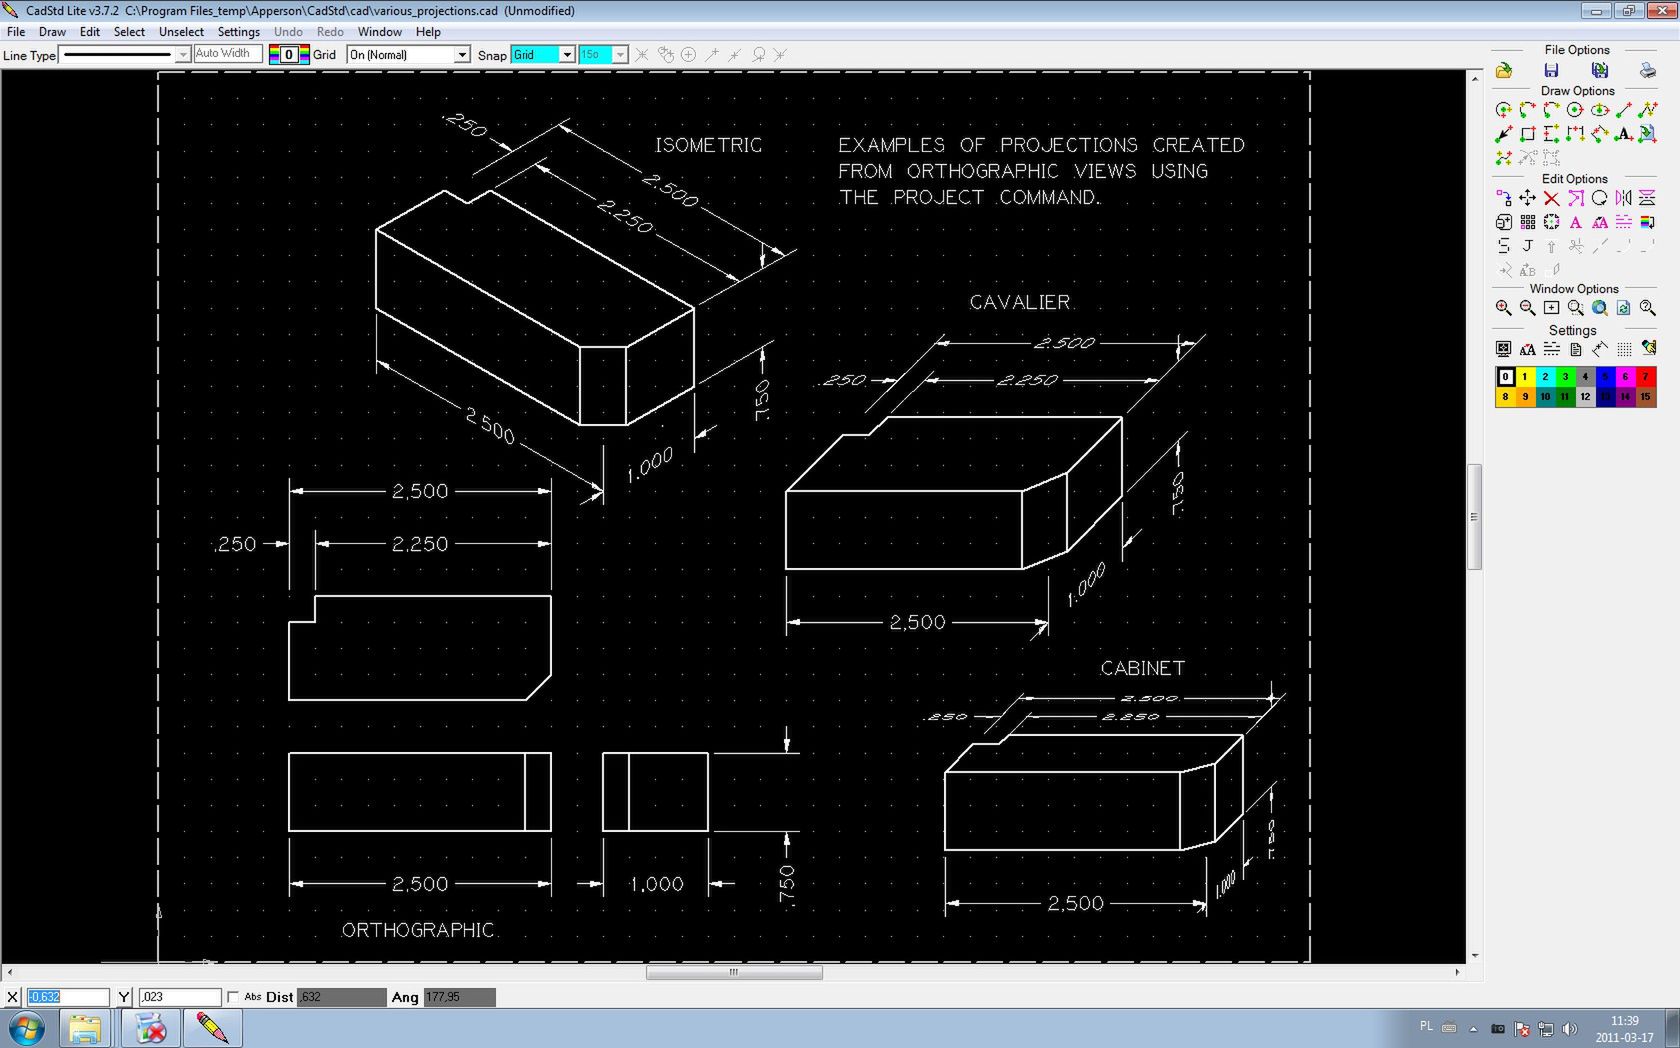The width and height of the screenshot is (1680, 1048).
Task: Pick magenta color swatch 6
Action: 1626,377
